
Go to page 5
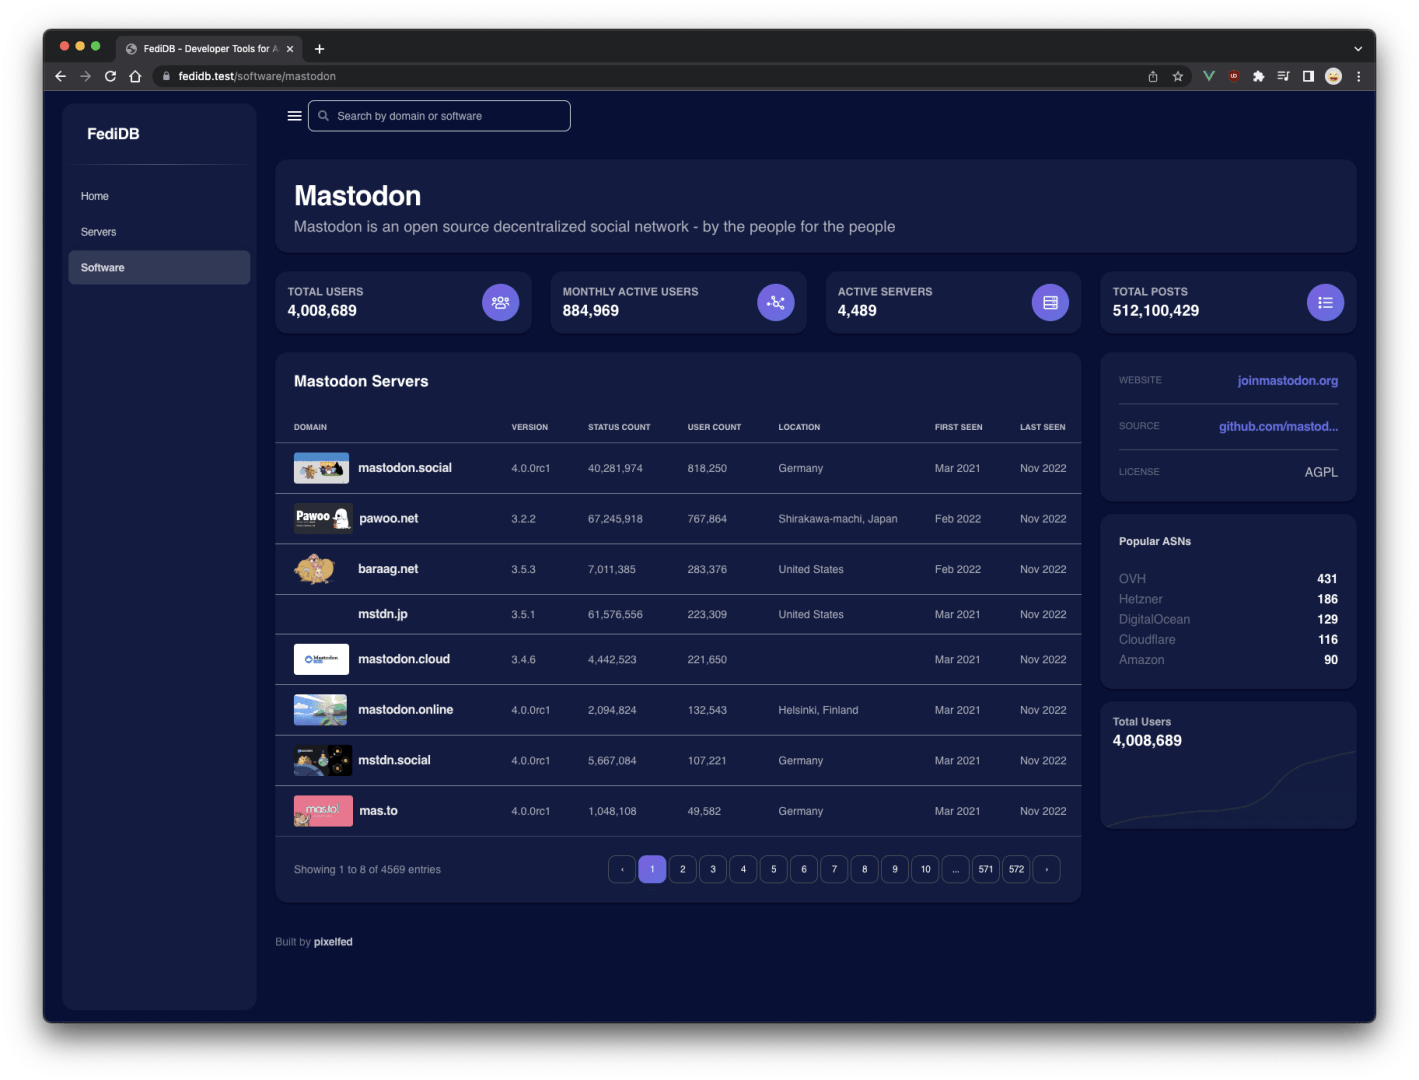pos(773,869)
